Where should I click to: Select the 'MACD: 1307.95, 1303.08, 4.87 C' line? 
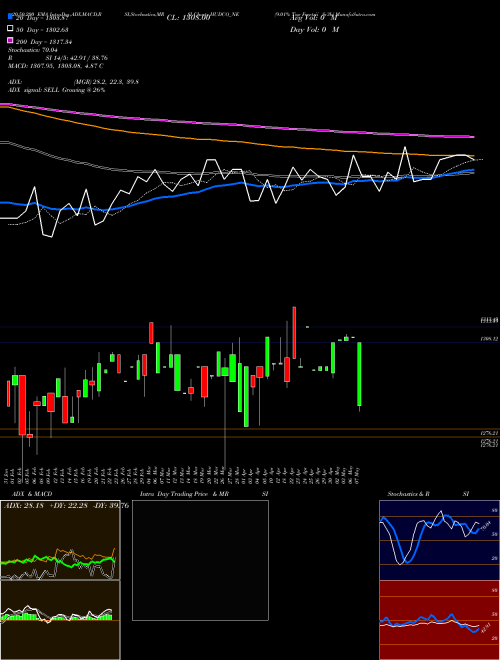(x=56, y=66)
